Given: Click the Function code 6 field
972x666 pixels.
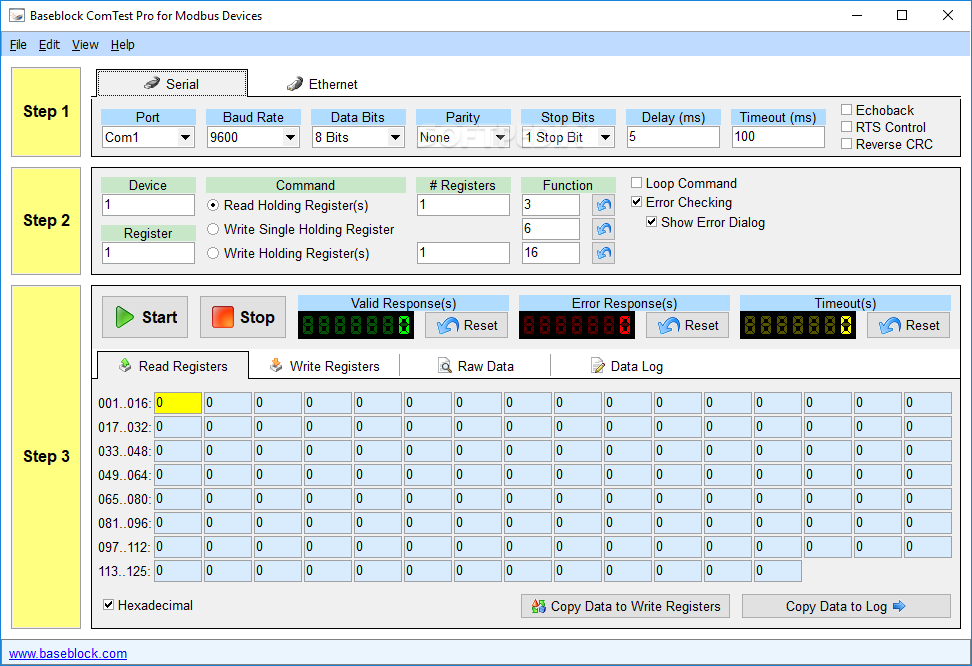Looking at the screenshot, I should 550,229.
